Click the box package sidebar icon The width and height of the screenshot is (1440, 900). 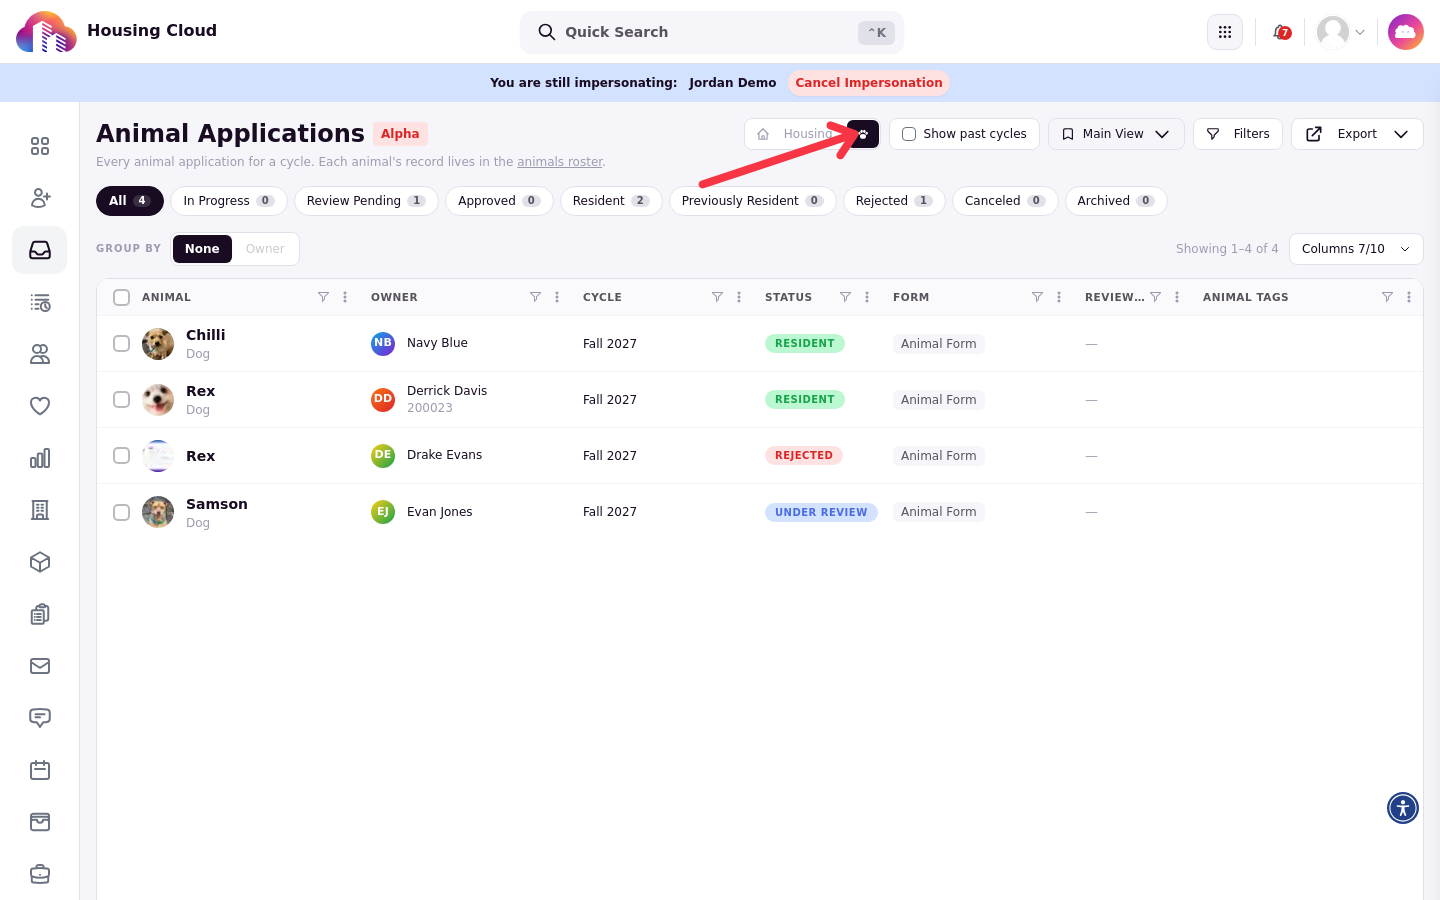(40, 562)
